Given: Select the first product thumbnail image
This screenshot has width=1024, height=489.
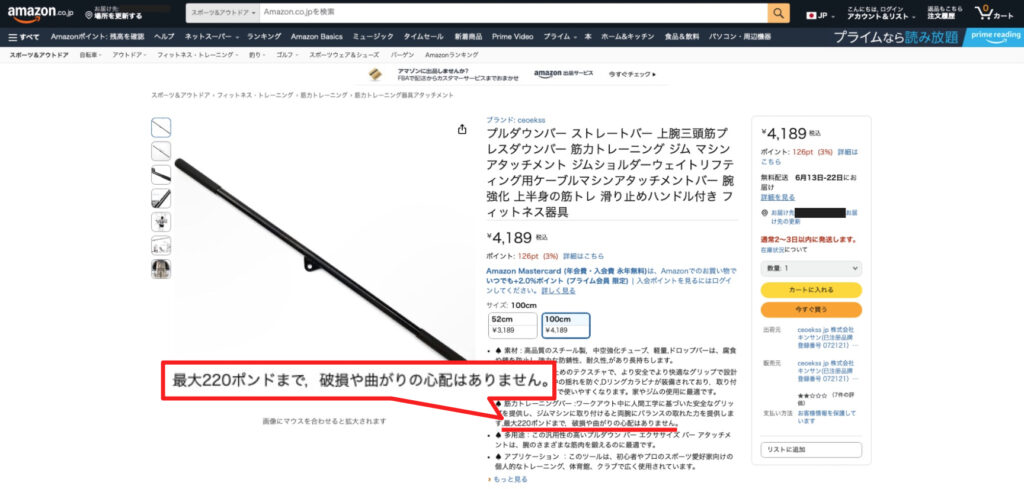Looking at the screenshot, I should (x=161, y=127).
